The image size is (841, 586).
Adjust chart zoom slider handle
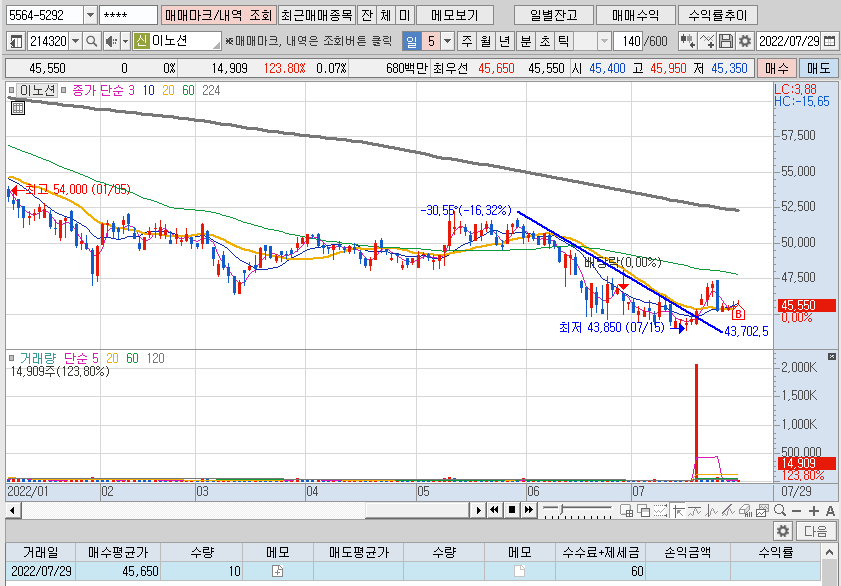[562, 509]
